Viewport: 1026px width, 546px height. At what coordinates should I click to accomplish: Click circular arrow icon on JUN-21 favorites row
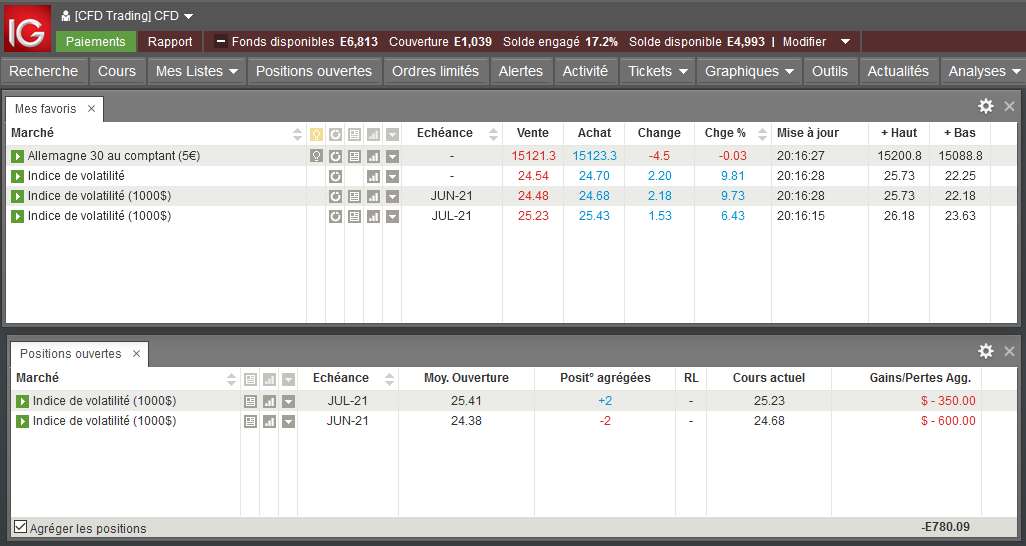(335, 196)
